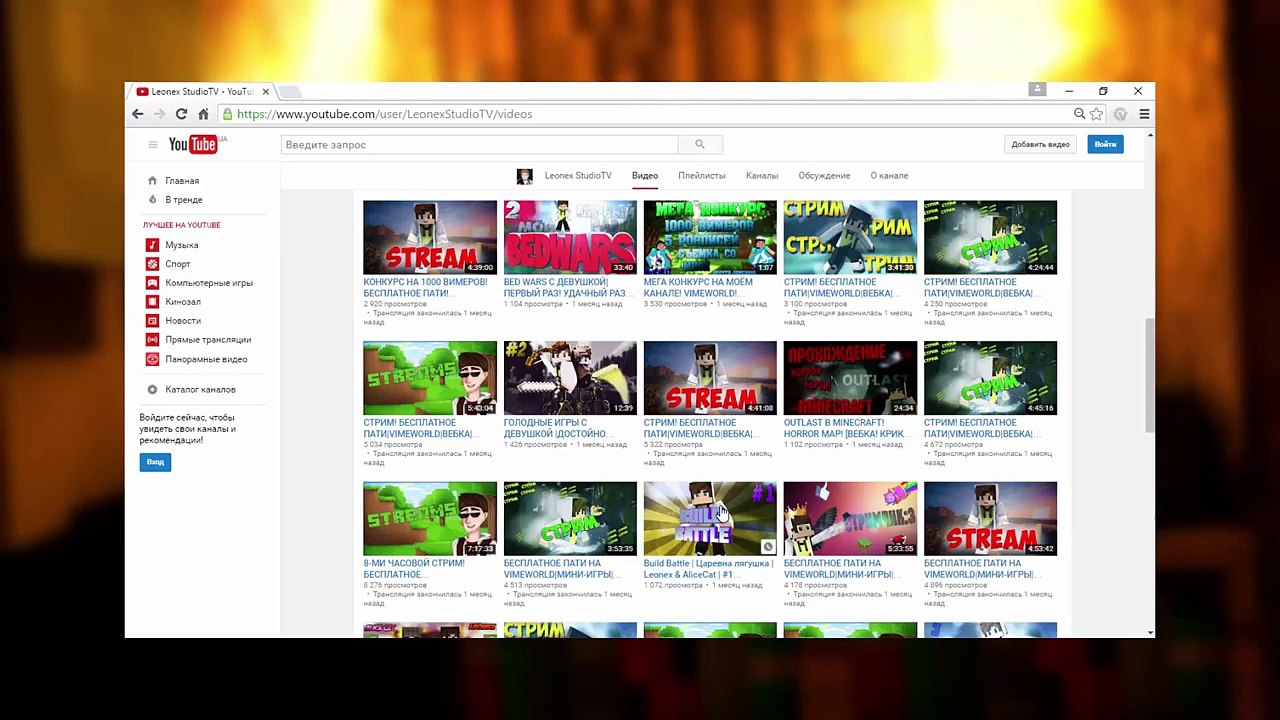1280x720 pixels.
Task: Click the Новости news icon
Action: [152, 321]
